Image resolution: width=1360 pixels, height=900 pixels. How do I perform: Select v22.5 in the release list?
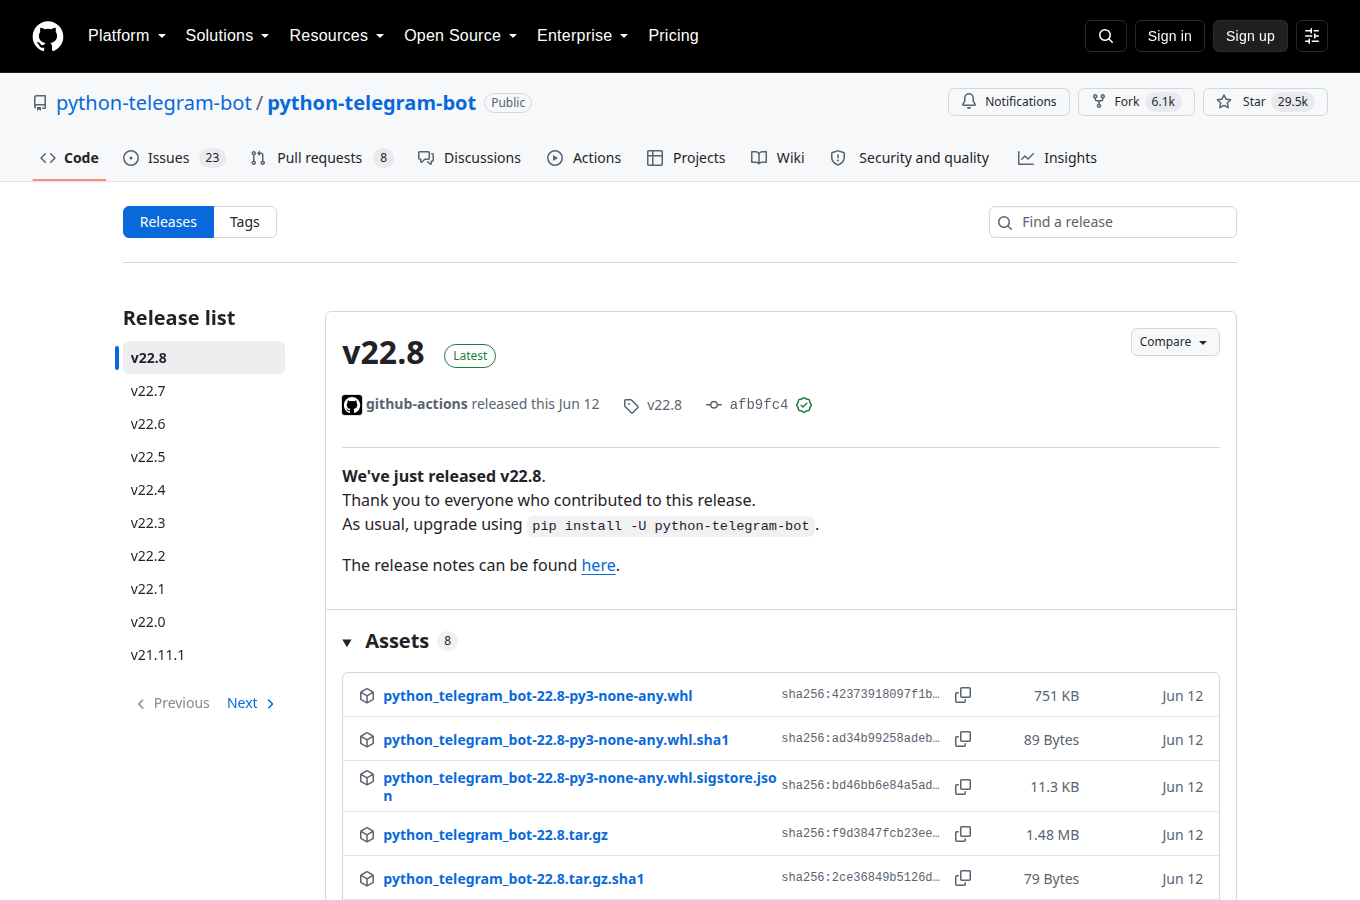point(204,457)
